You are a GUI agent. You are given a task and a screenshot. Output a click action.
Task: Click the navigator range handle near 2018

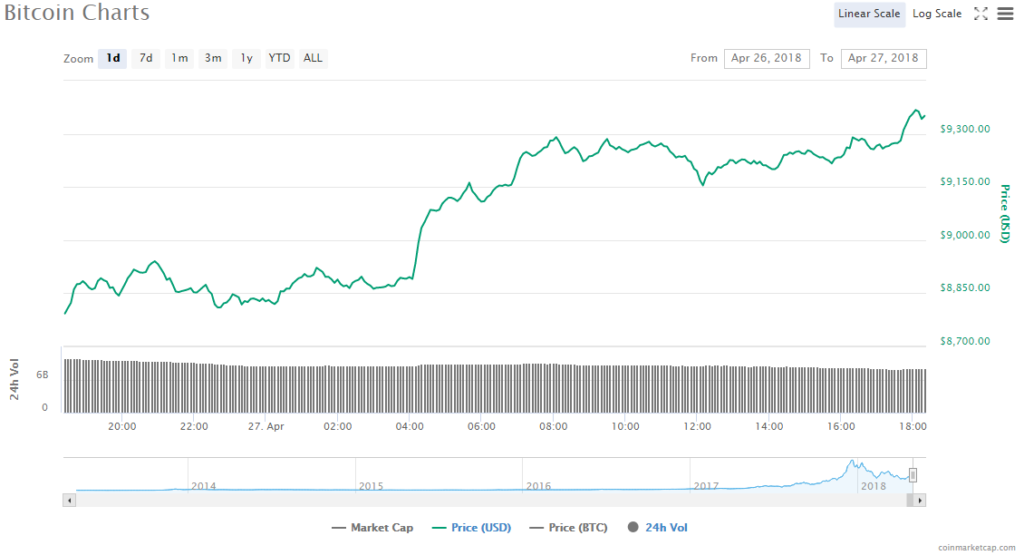[912, 475]
